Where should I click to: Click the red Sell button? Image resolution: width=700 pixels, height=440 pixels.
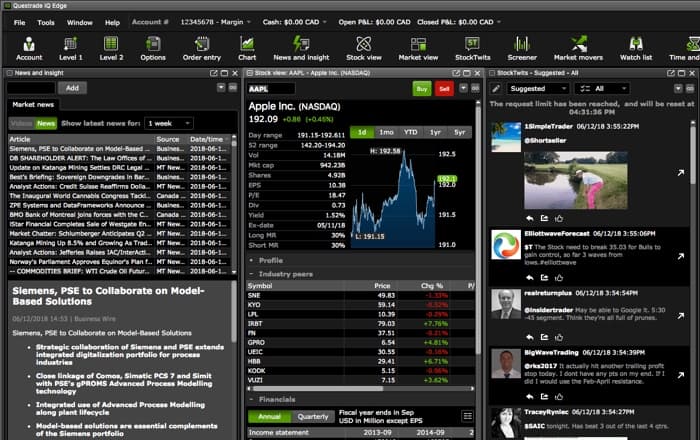pos(444,89)
